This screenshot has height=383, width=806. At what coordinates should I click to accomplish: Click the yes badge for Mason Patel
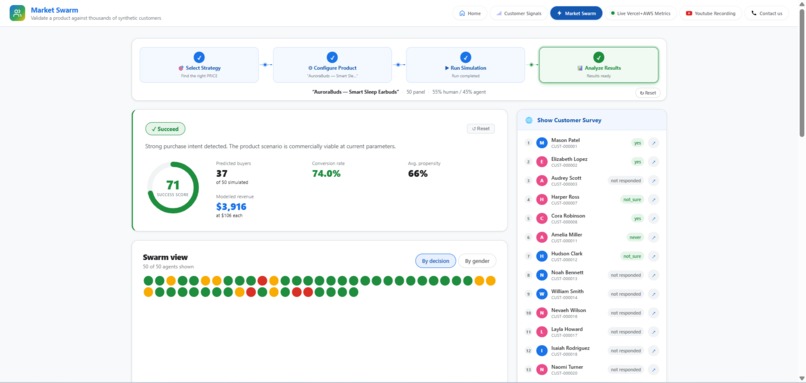point(637,143)
